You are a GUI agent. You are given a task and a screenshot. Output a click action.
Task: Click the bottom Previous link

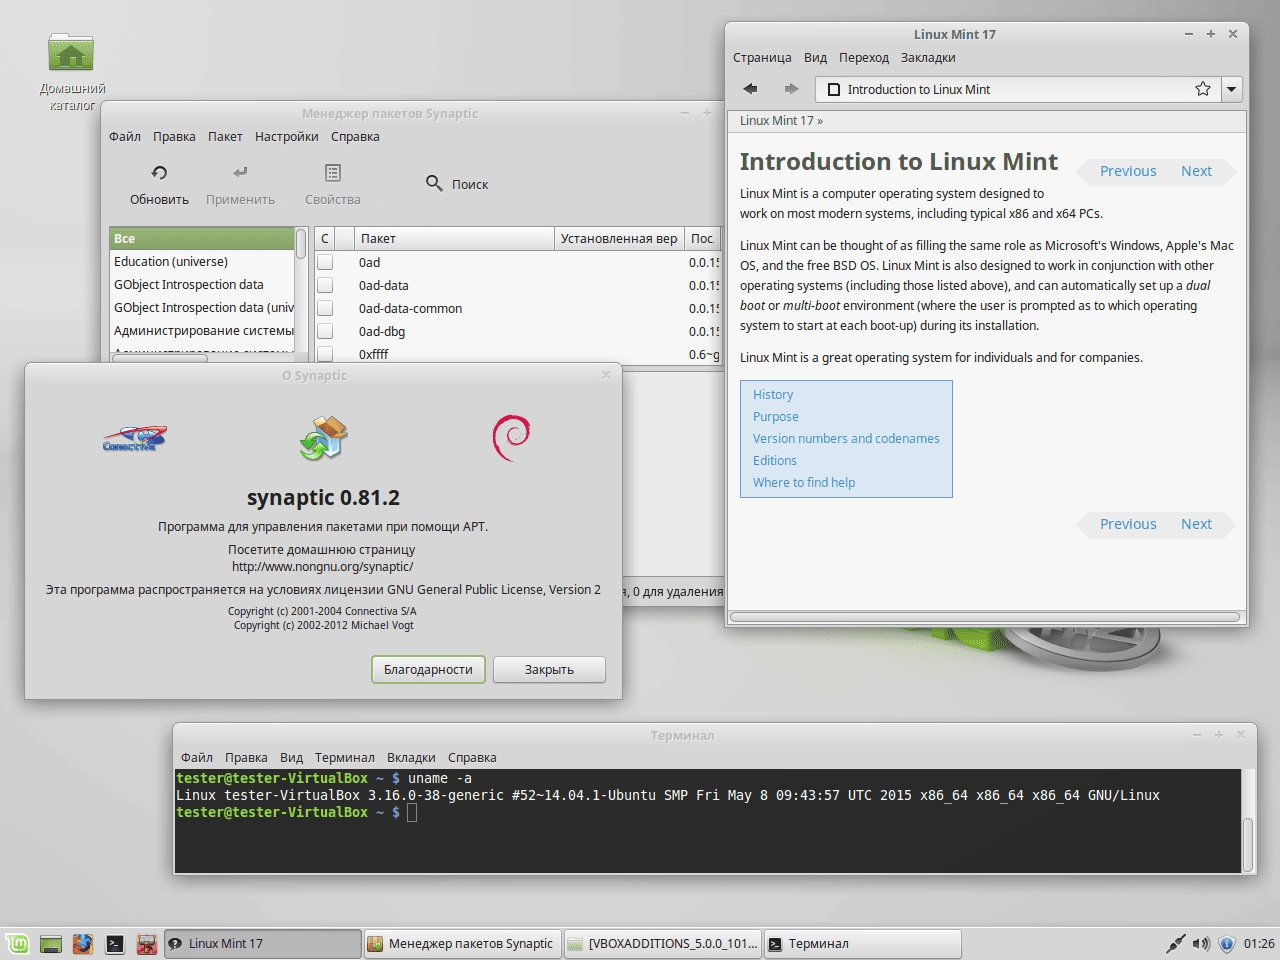coord(1128,524)
